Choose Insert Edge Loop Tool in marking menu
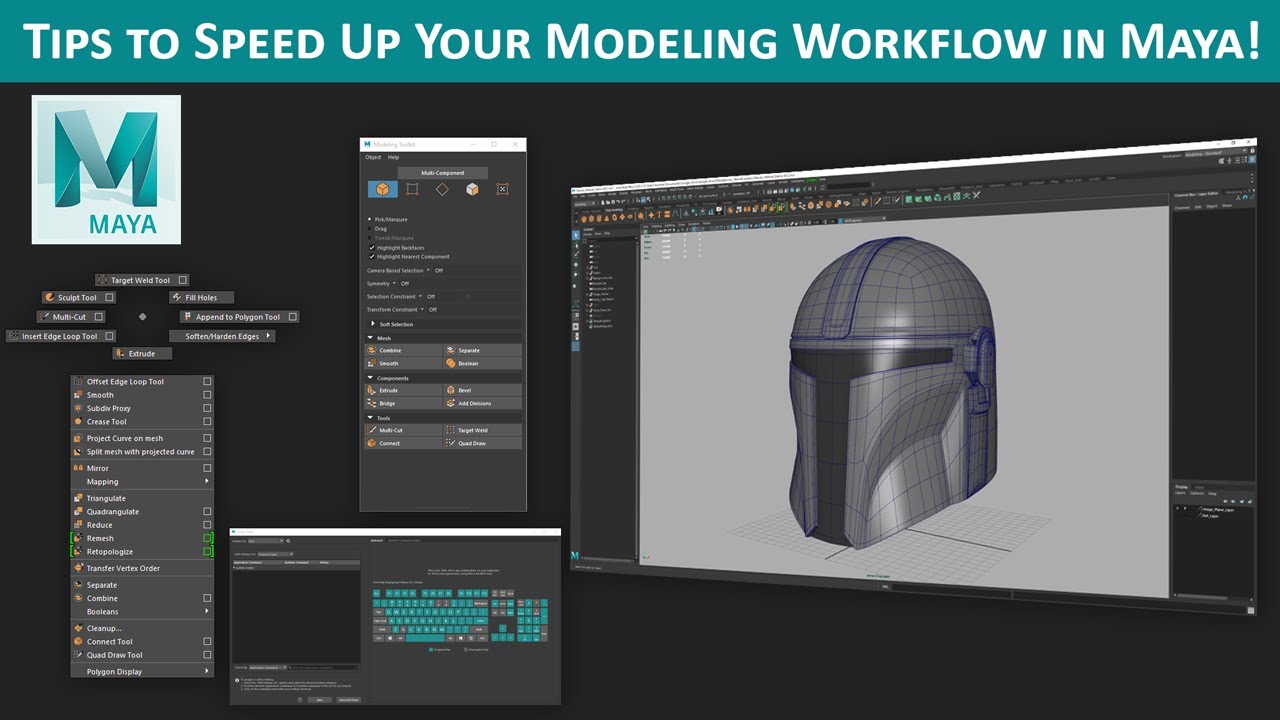 61,336
